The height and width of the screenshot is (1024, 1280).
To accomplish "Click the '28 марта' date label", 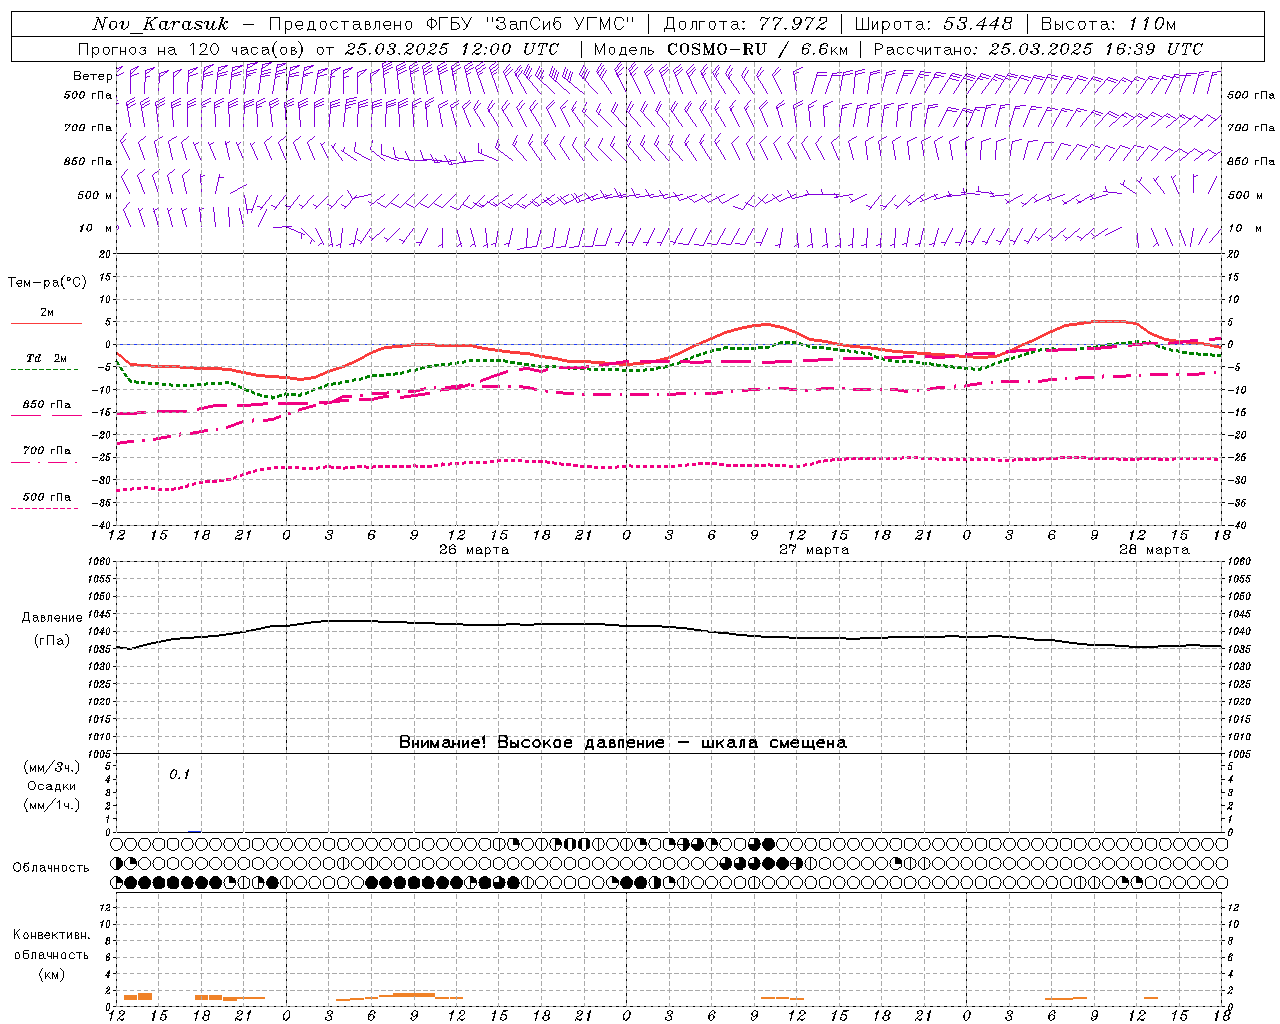I will (1154, 550).
